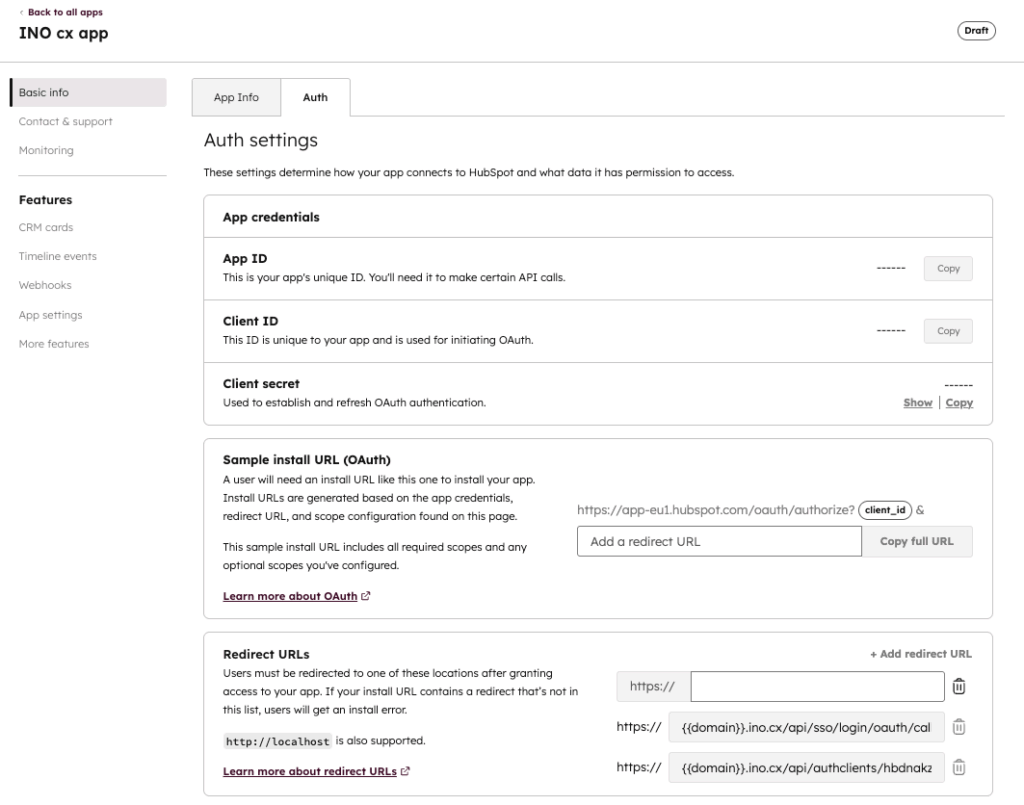The width and height of the screenshot is (1024, 805).
Task: Open Webhooks feature page
Action: click(45, 285)
